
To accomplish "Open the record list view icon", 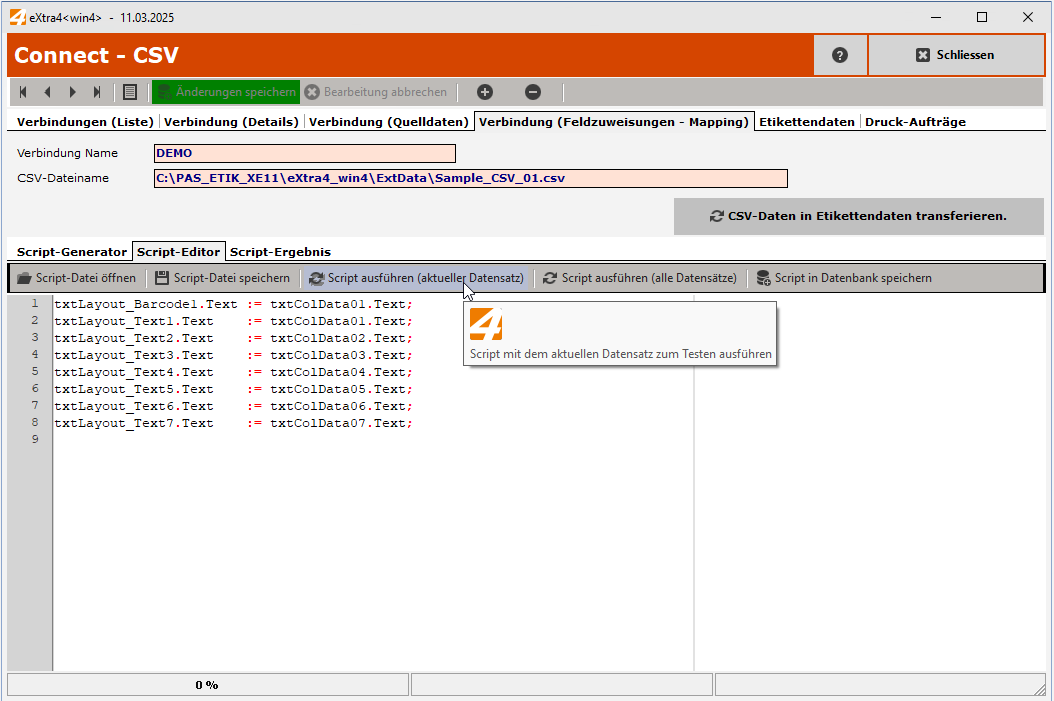I will click(x=129, y=91).
